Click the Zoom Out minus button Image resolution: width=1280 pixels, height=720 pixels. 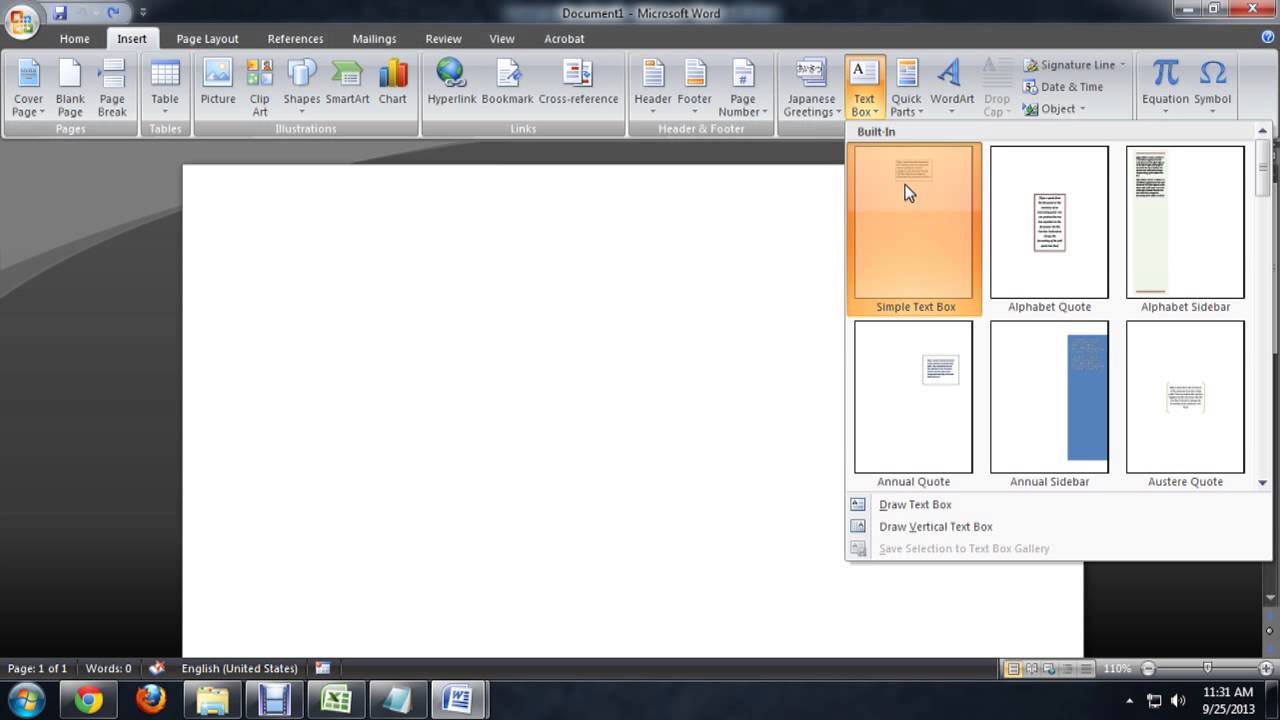click(1148, 668)
